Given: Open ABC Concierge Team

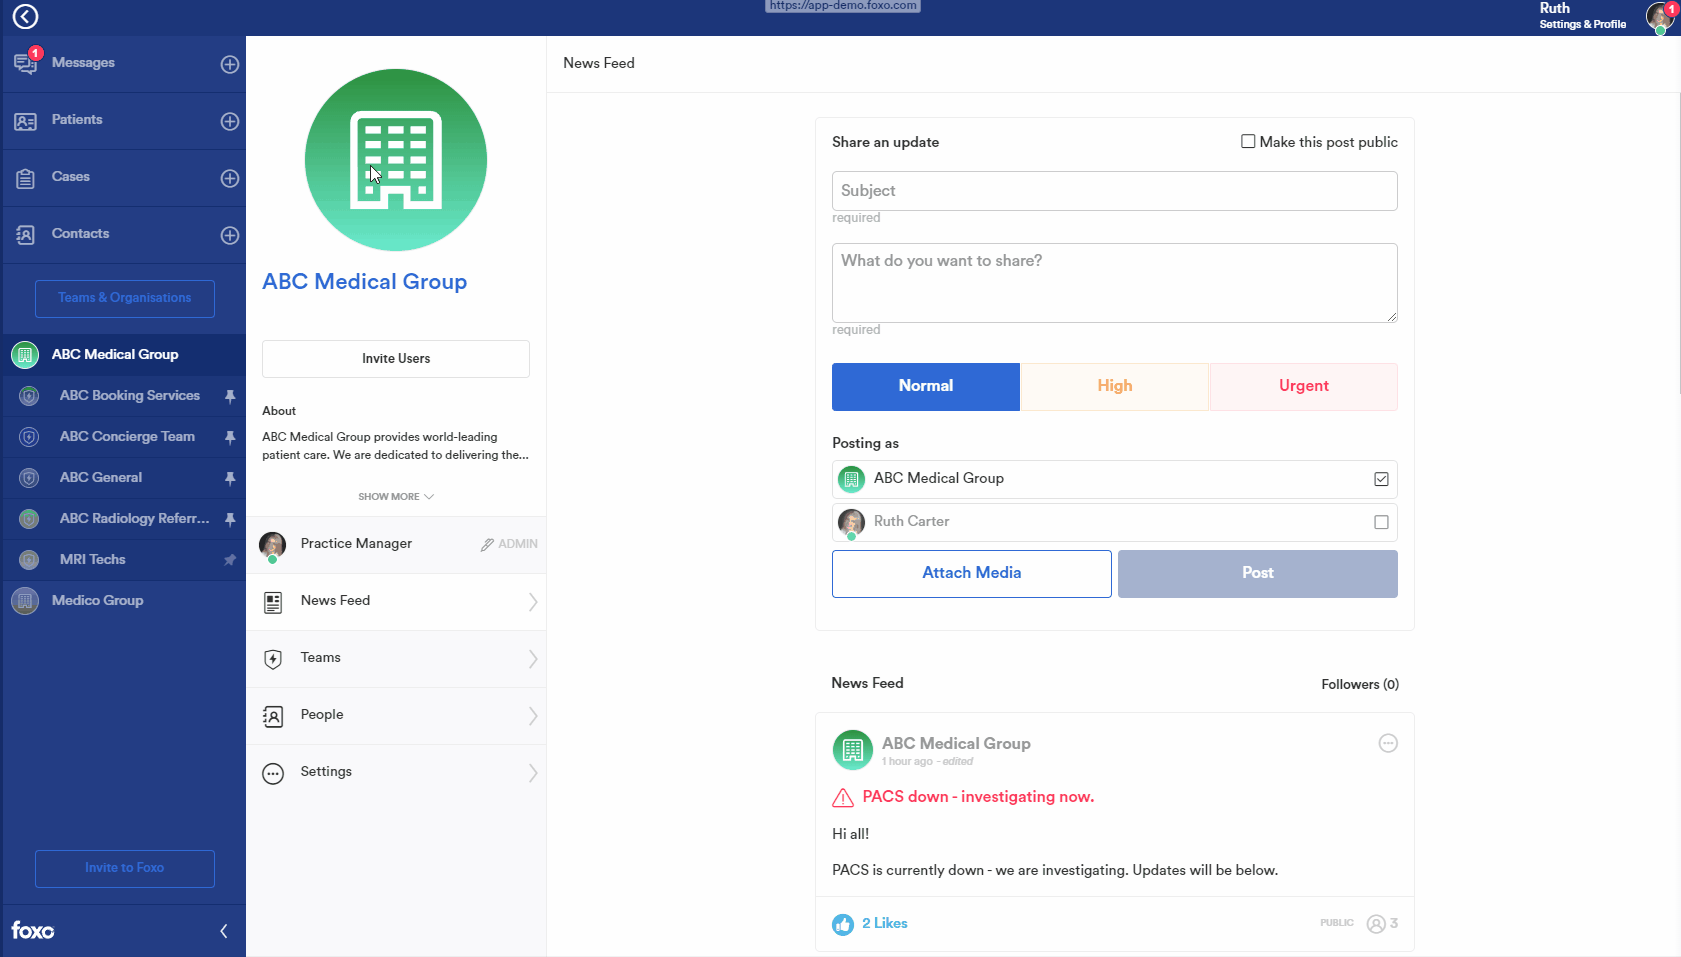Looking at the screenshot, I should click(x=127, y=437).
